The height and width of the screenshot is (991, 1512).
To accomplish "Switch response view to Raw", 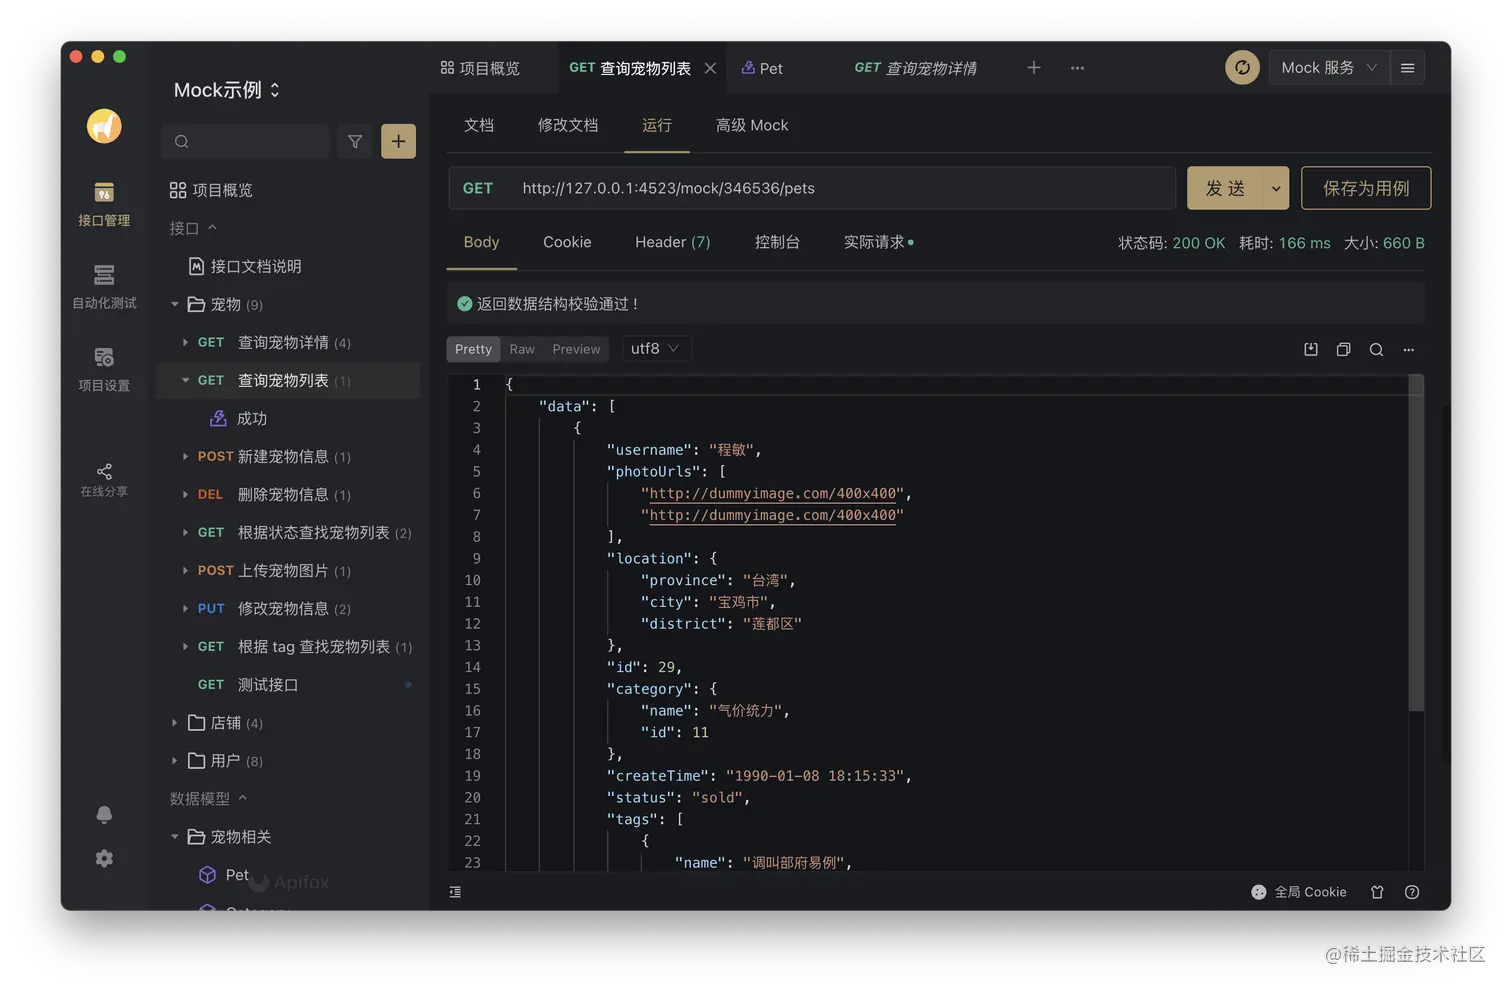I will pos(522,349).
